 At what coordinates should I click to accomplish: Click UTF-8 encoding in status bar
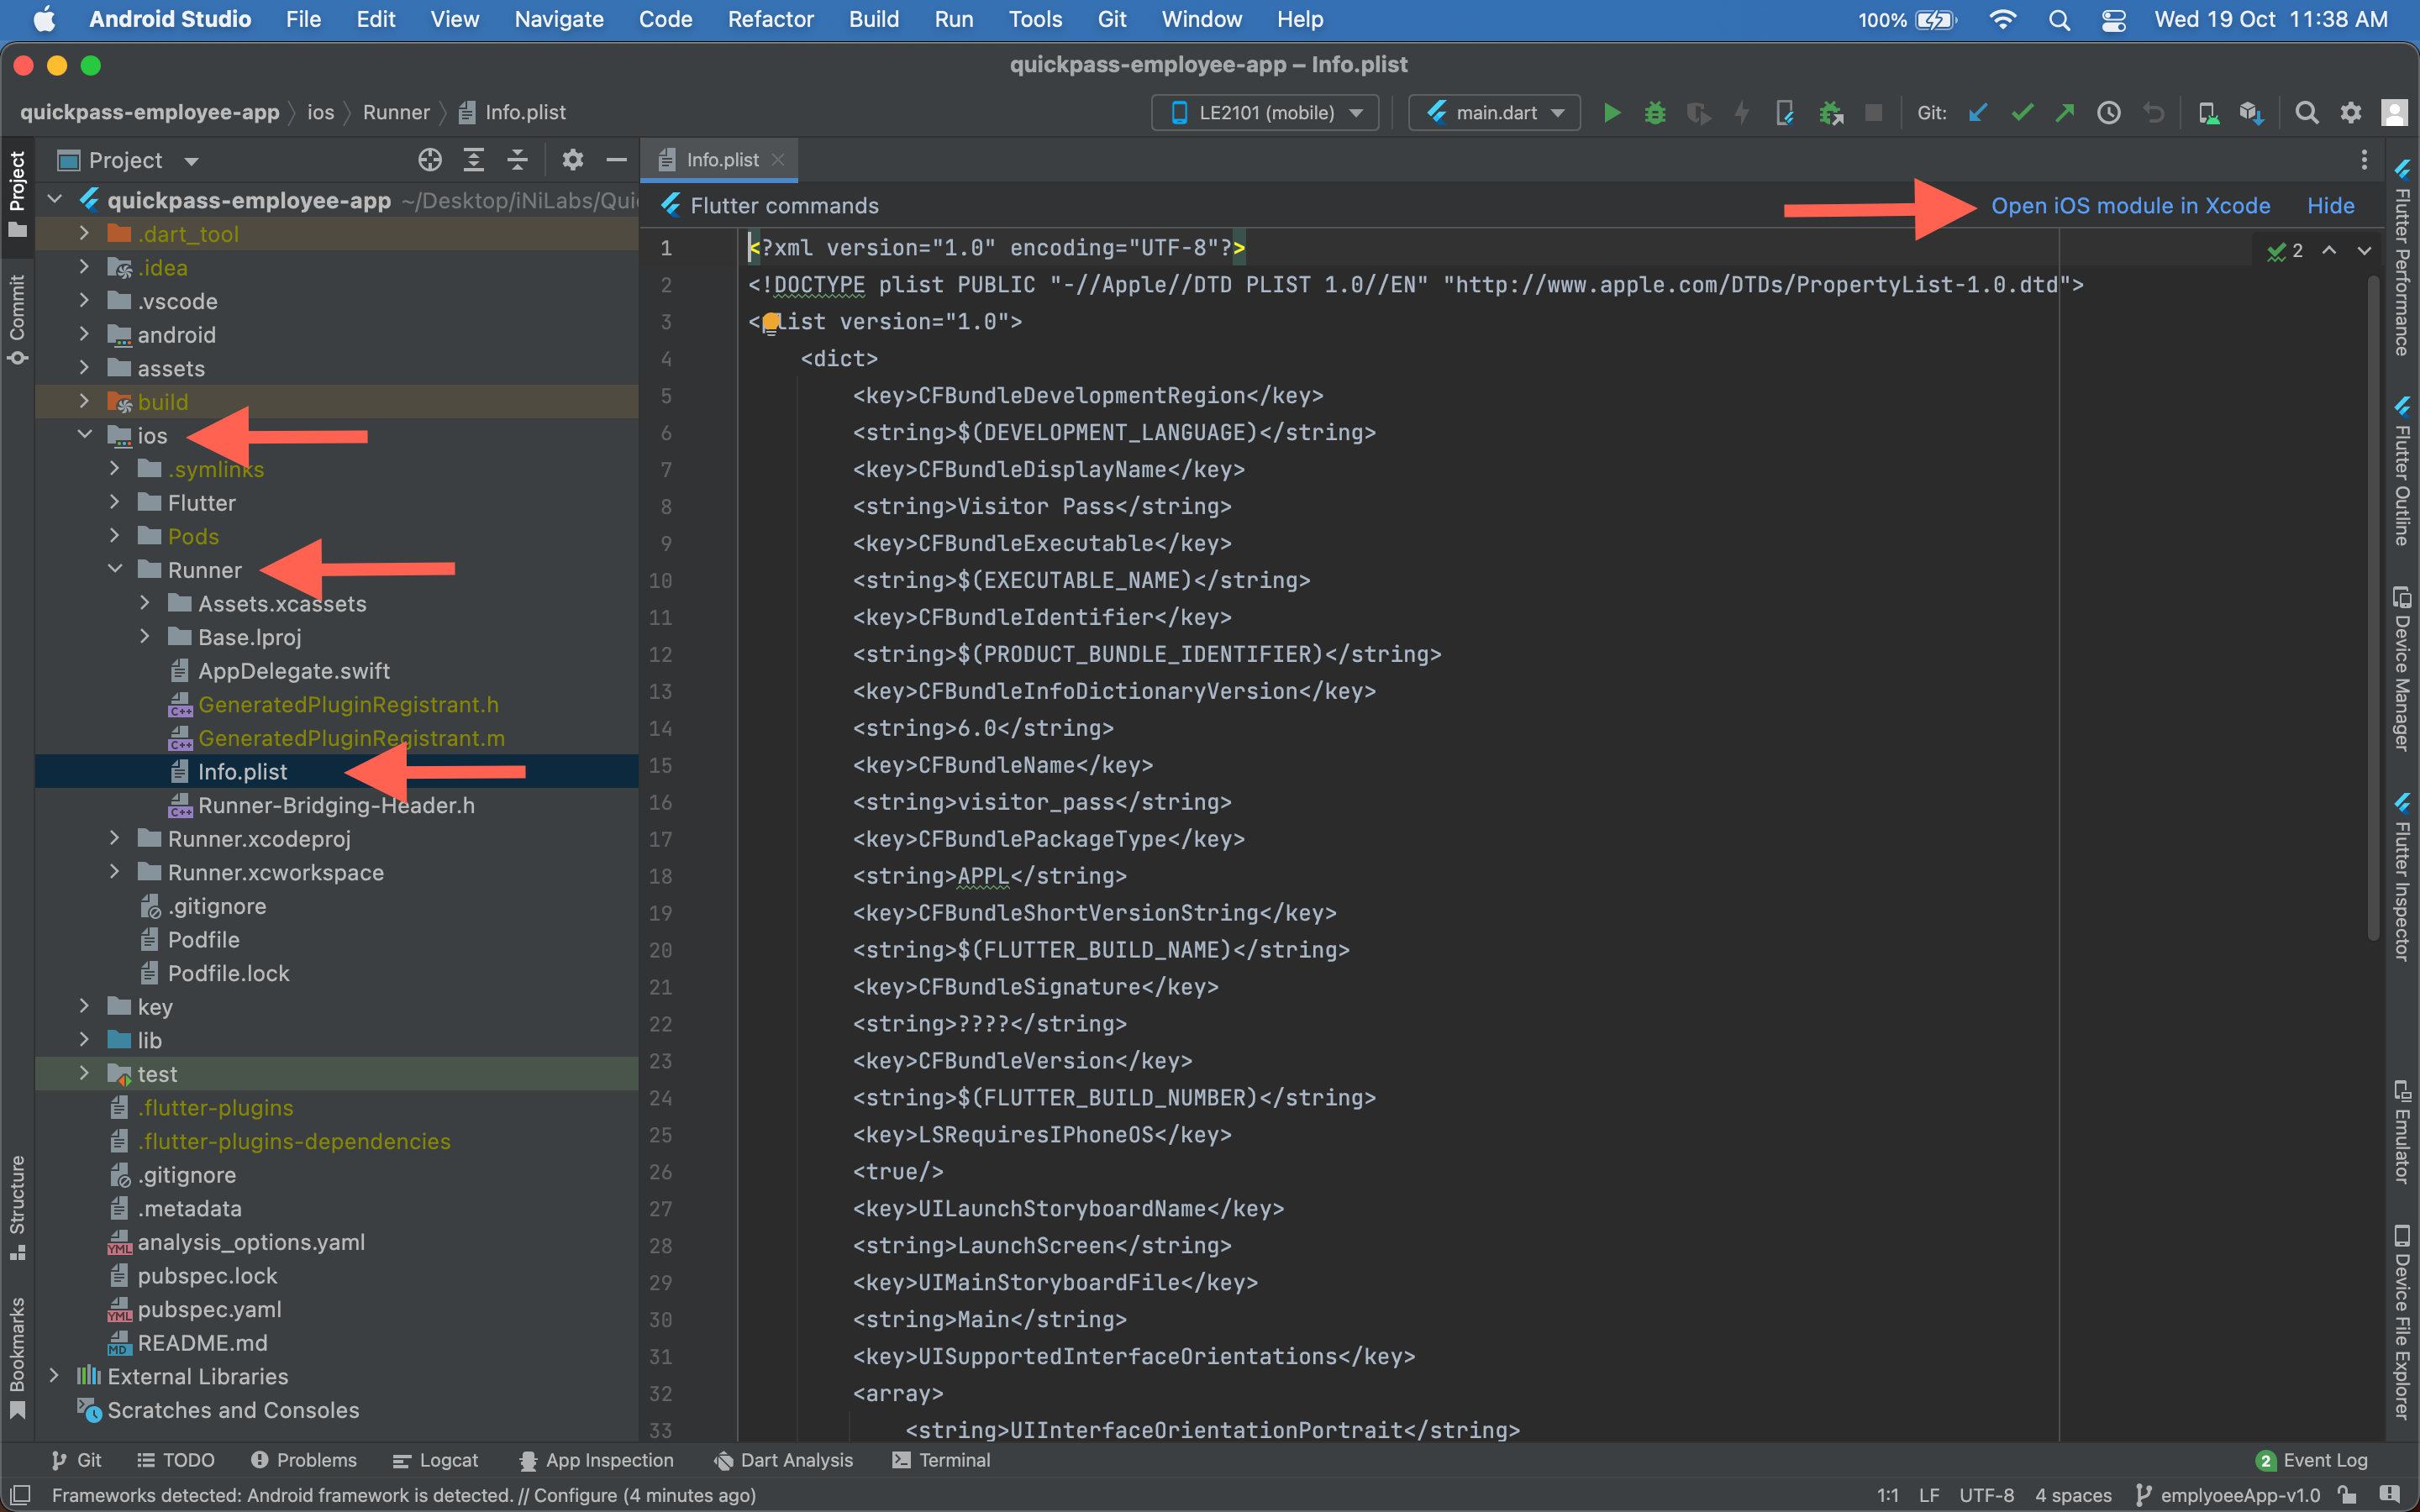1986,1495
